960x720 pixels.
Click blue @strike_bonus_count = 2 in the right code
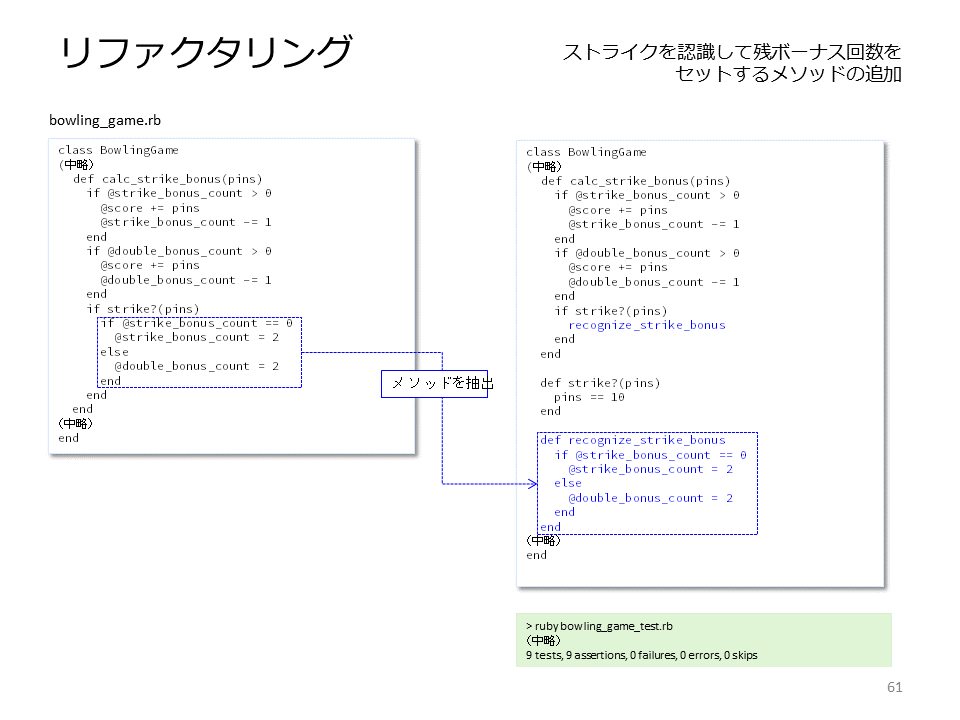tap(650, 469)
